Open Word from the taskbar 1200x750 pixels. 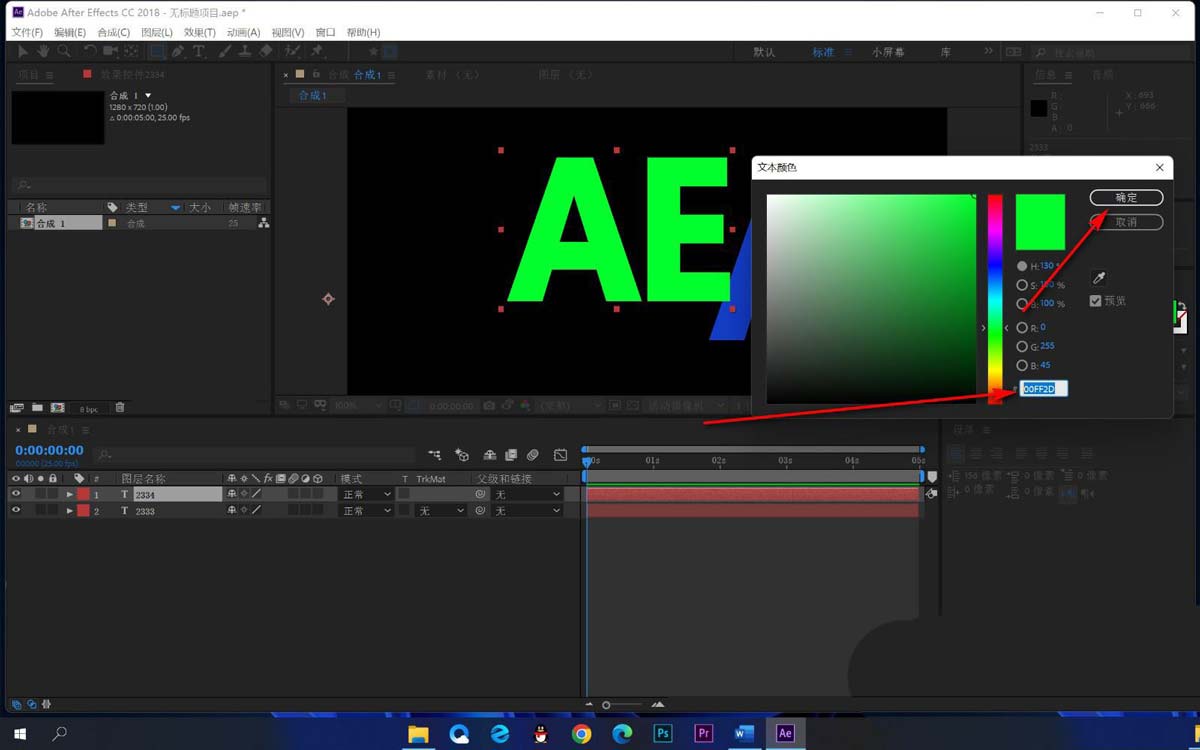(744, 733)
